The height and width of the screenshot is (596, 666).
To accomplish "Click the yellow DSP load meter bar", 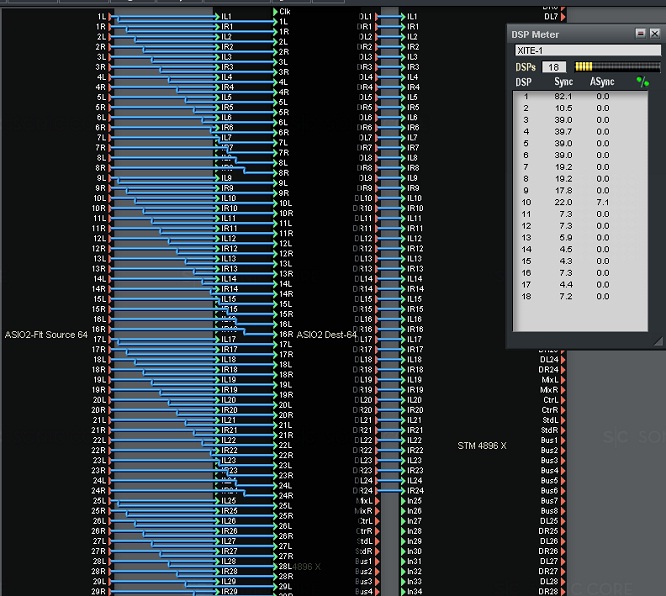I will coord(618,67).
